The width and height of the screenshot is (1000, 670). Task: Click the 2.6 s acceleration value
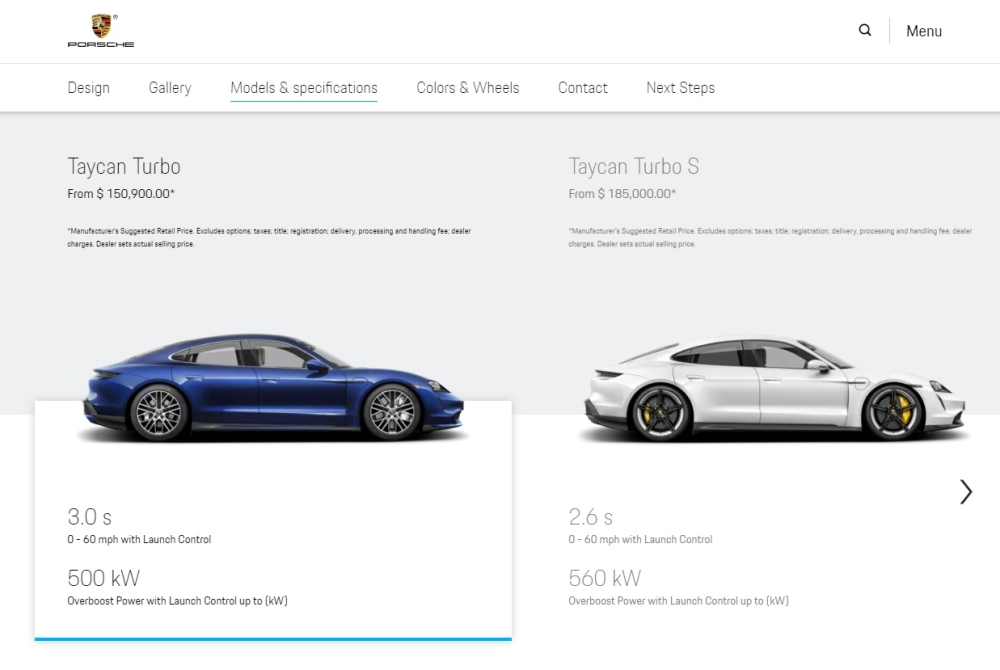tap(591, 516)
